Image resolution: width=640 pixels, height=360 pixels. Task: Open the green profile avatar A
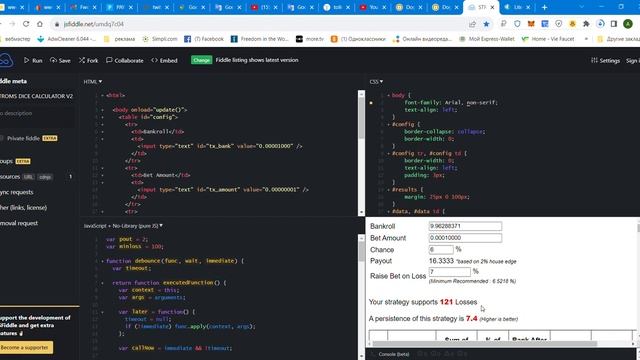pos(628,24)
